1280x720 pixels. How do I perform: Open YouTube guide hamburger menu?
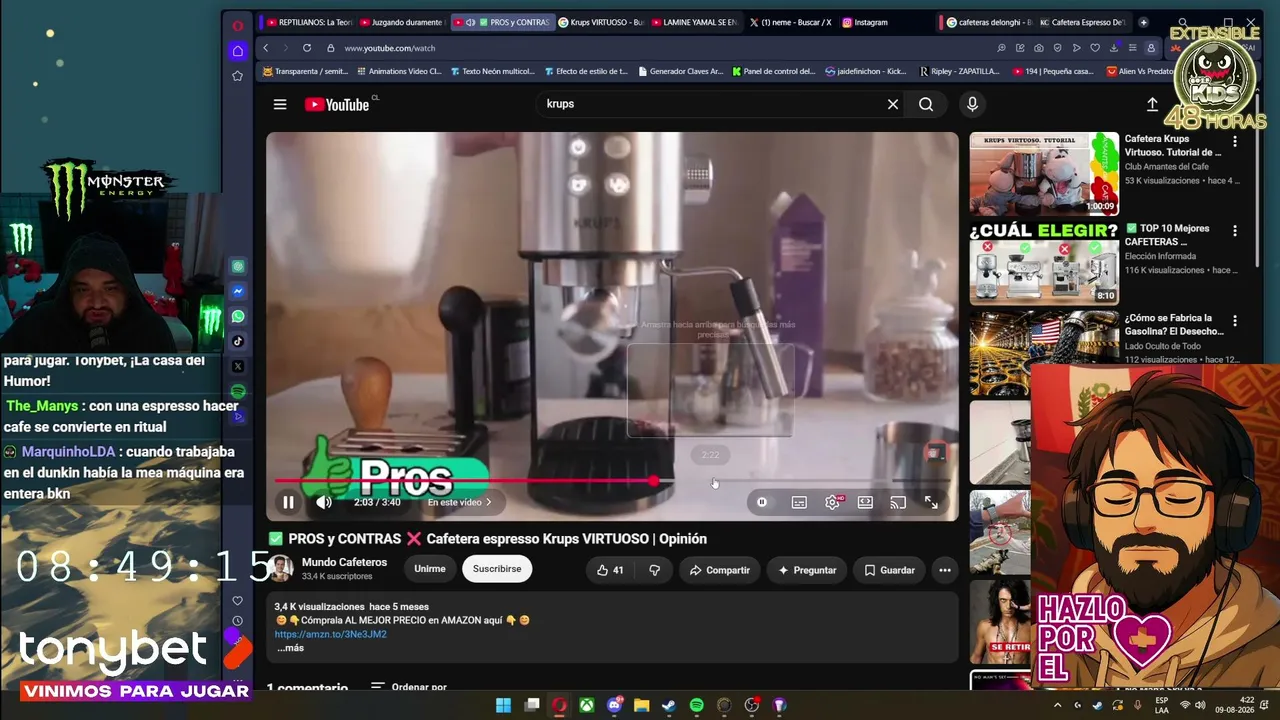280,104
